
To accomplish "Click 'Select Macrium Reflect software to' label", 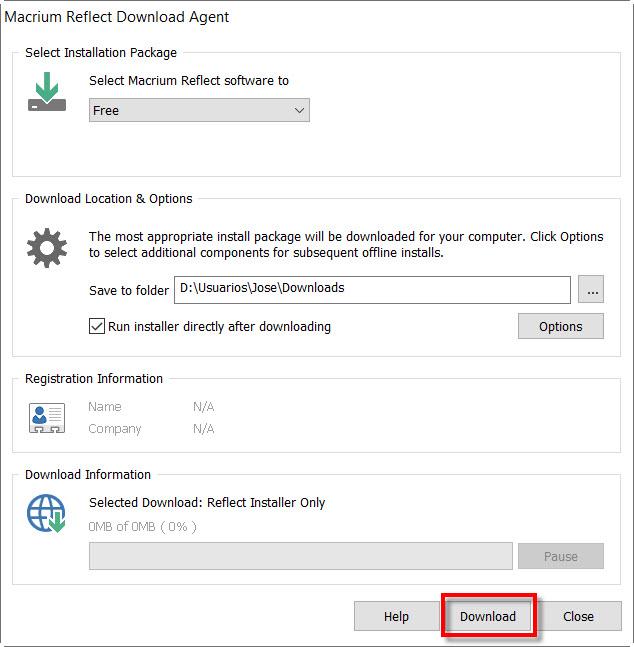I will 189,80.
